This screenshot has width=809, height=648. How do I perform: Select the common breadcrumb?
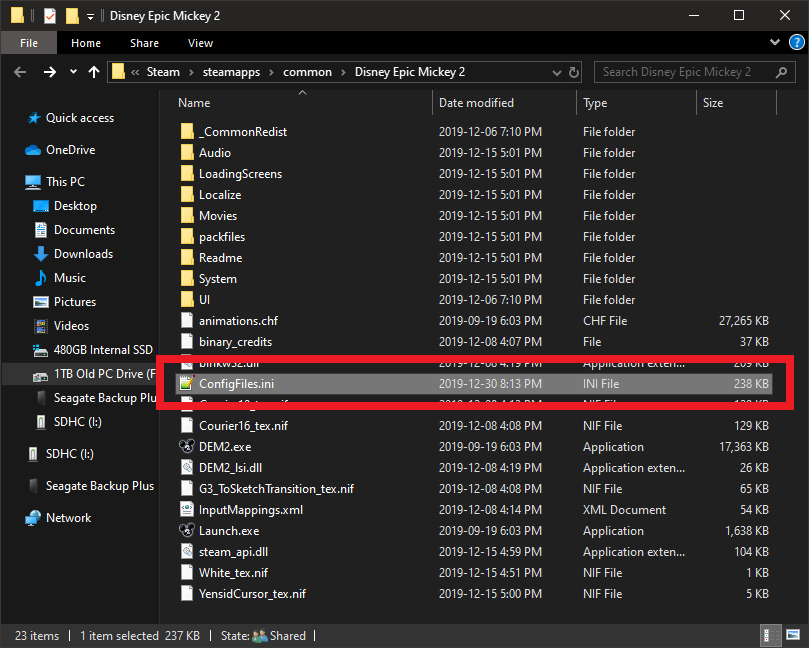click(x=307, y=72)
